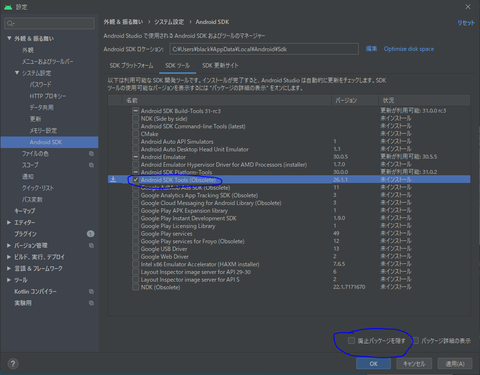The image size is (480, 375).
Task: Select Google Play Licensing Library row
Action: 289,226
